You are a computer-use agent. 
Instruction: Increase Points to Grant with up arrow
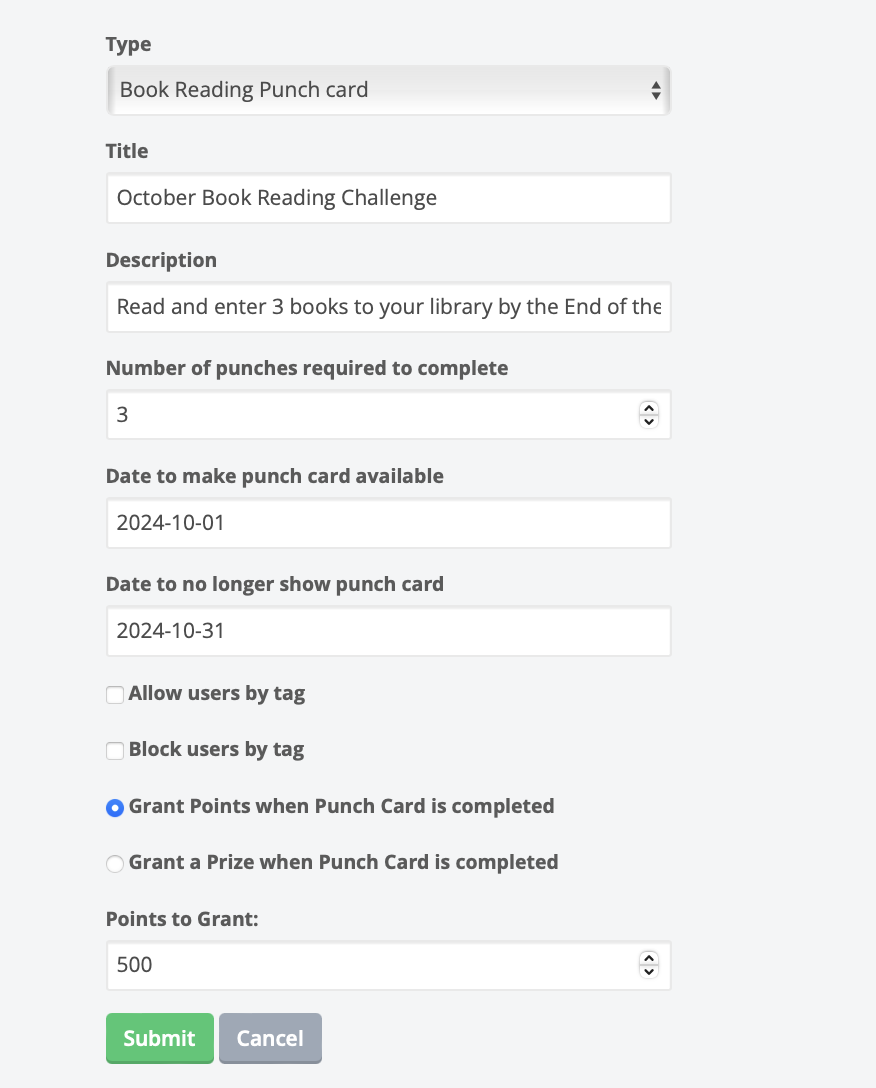coord(649,959)
